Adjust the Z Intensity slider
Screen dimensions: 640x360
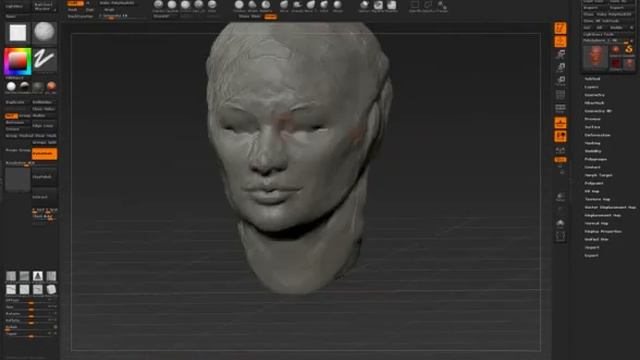pyautogui.click(x=122, y=16)
